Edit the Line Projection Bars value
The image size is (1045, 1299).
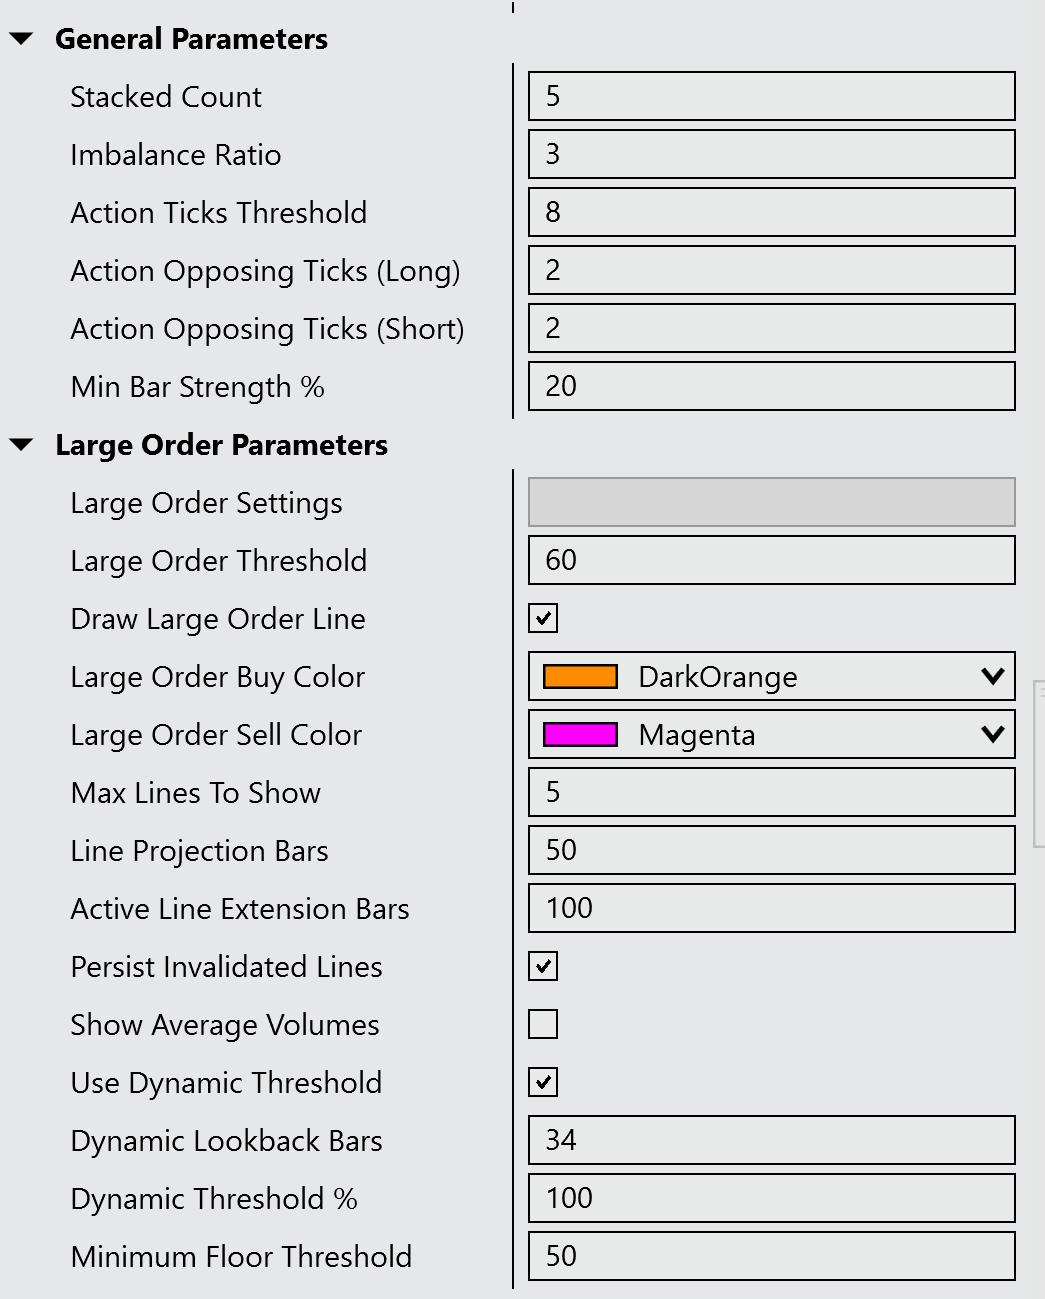tap(771, 851)
